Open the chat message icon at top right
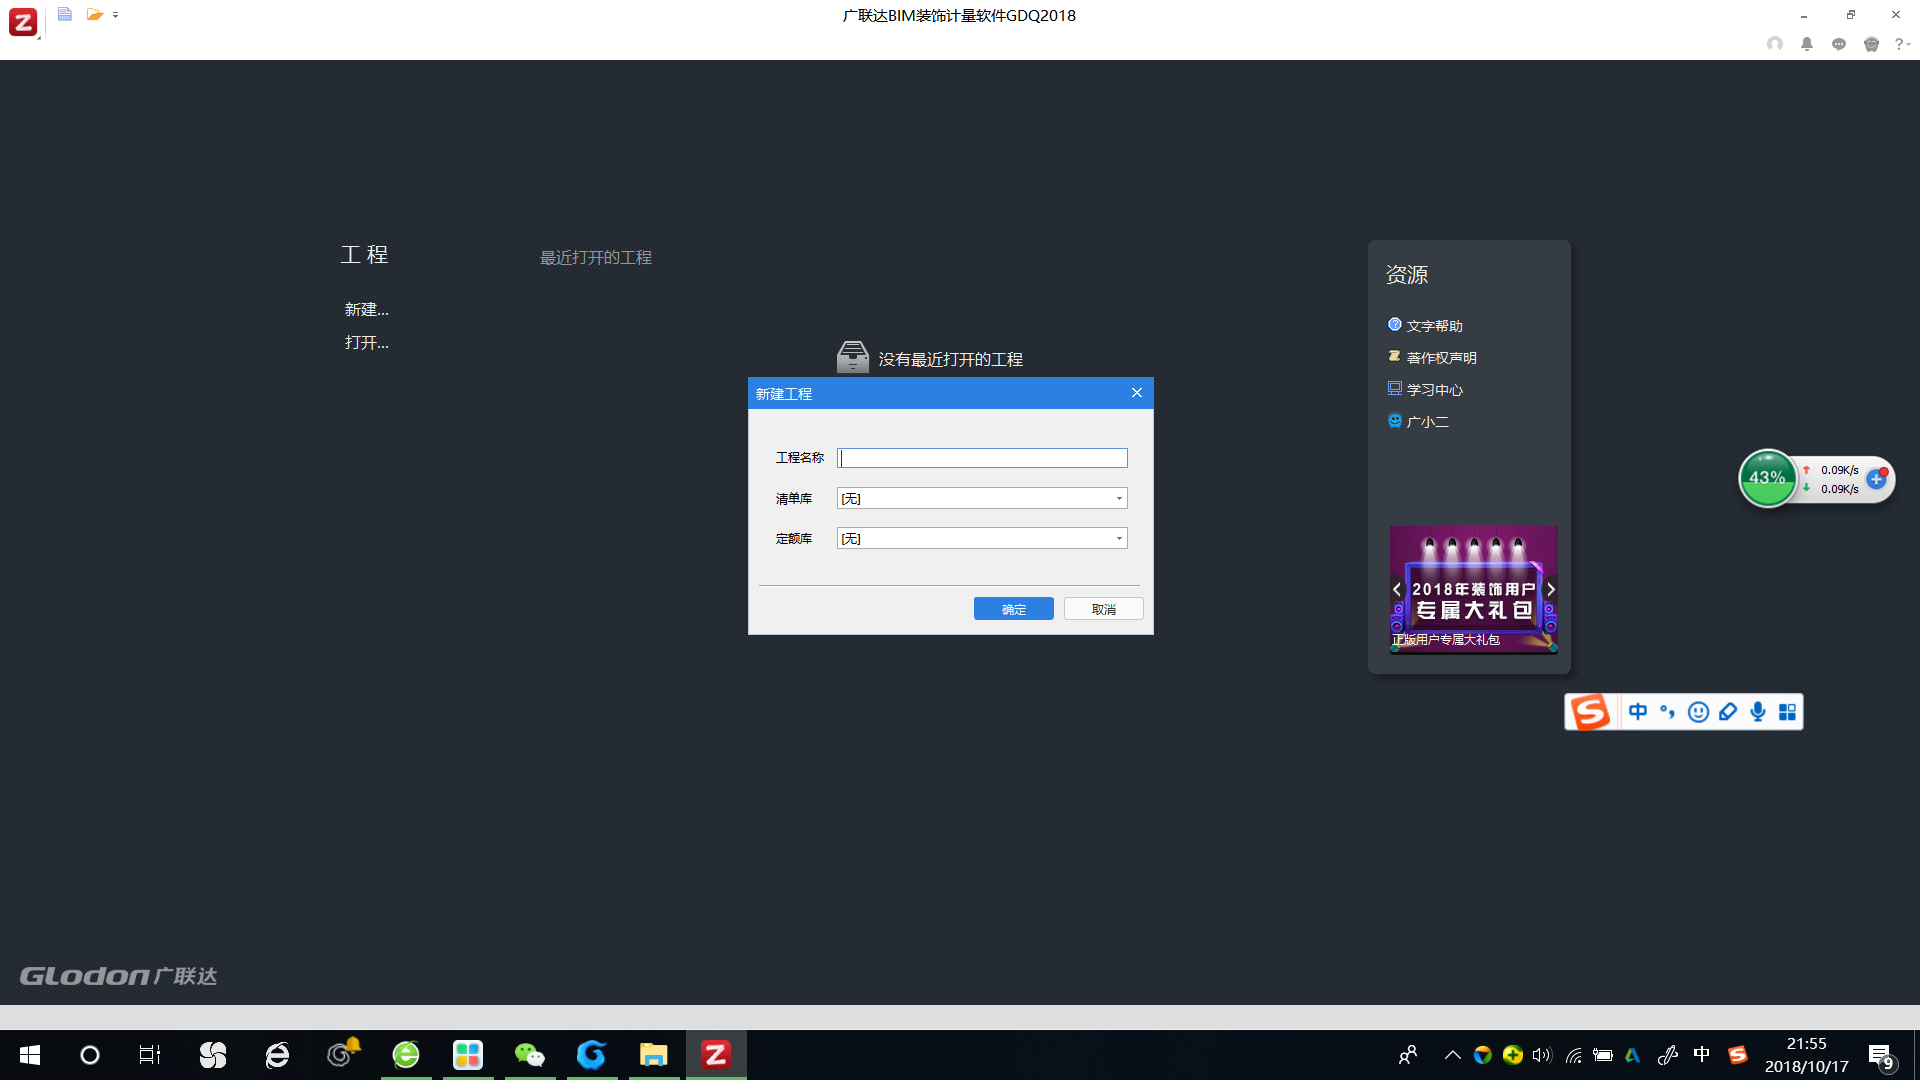This screenshot has width=1920, height=1080. 1839,44
